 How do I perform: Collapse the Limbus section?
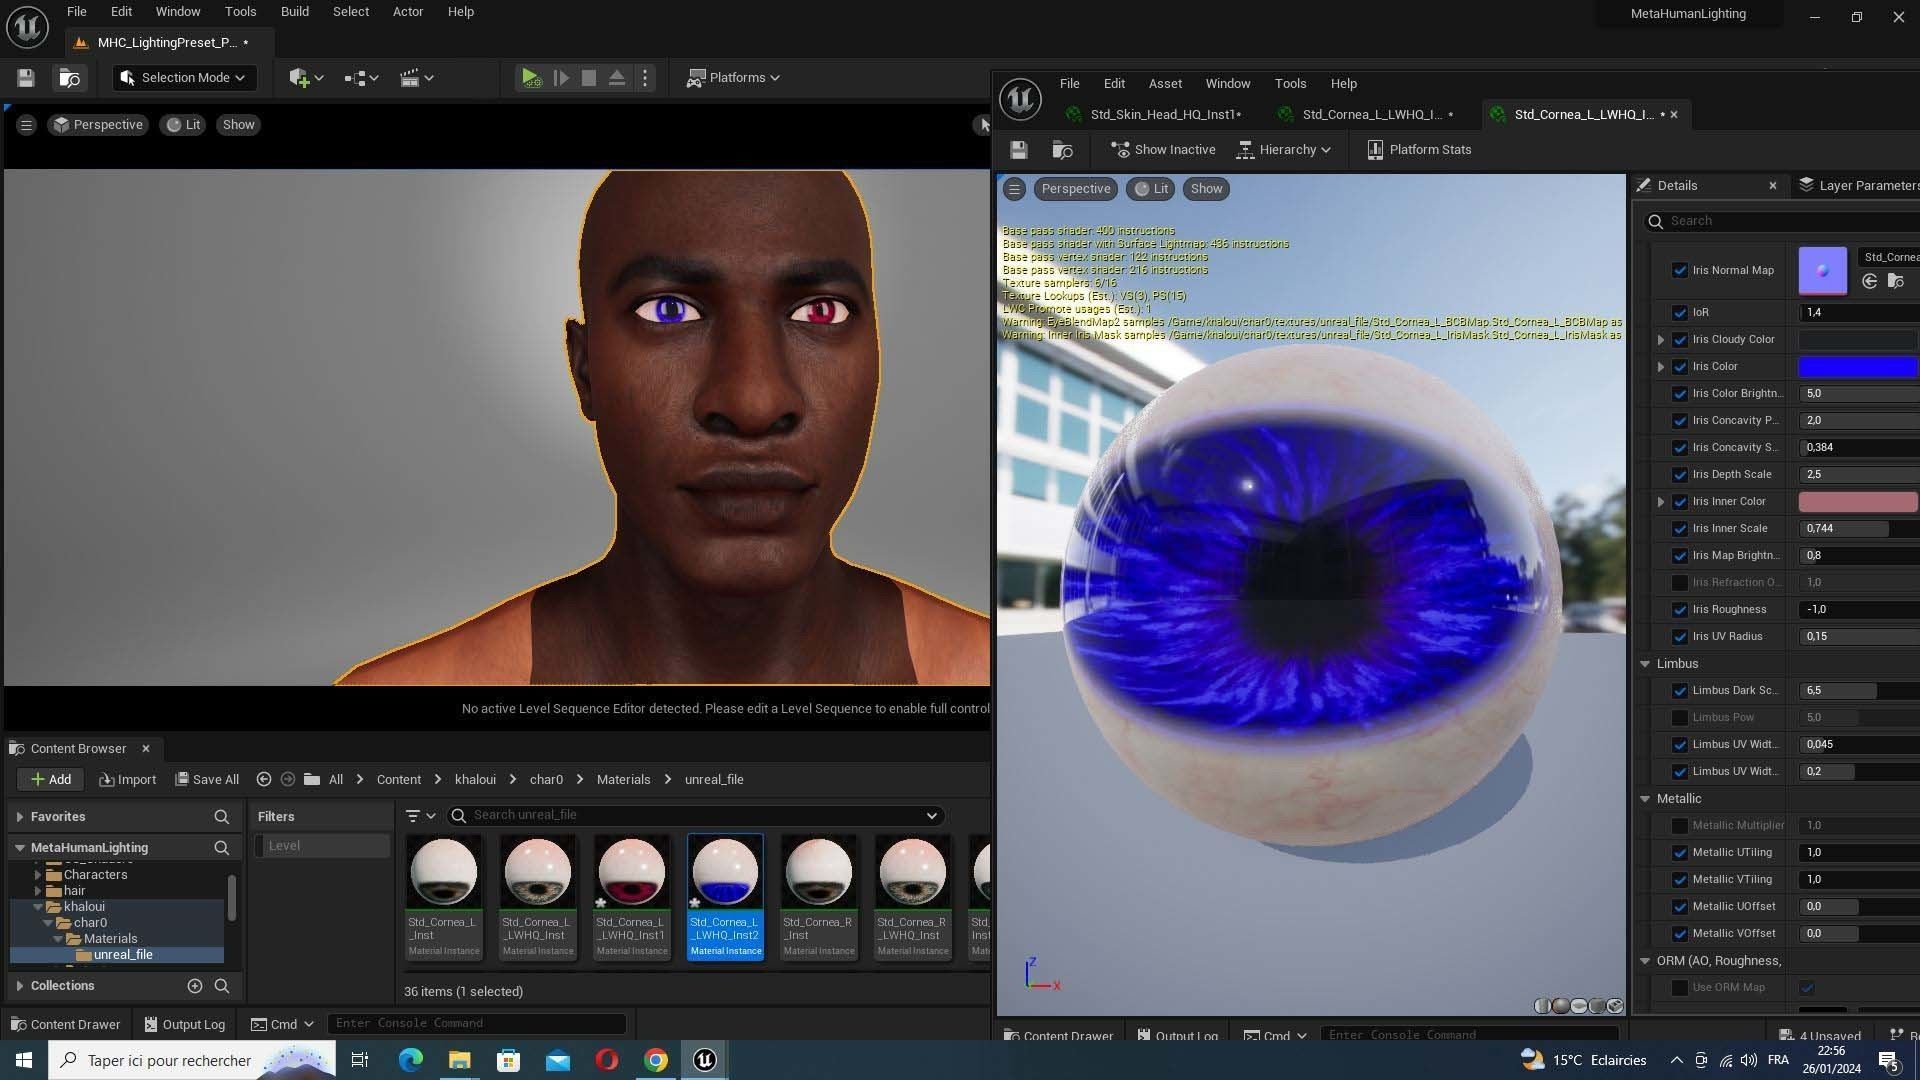coord(1645,664)
